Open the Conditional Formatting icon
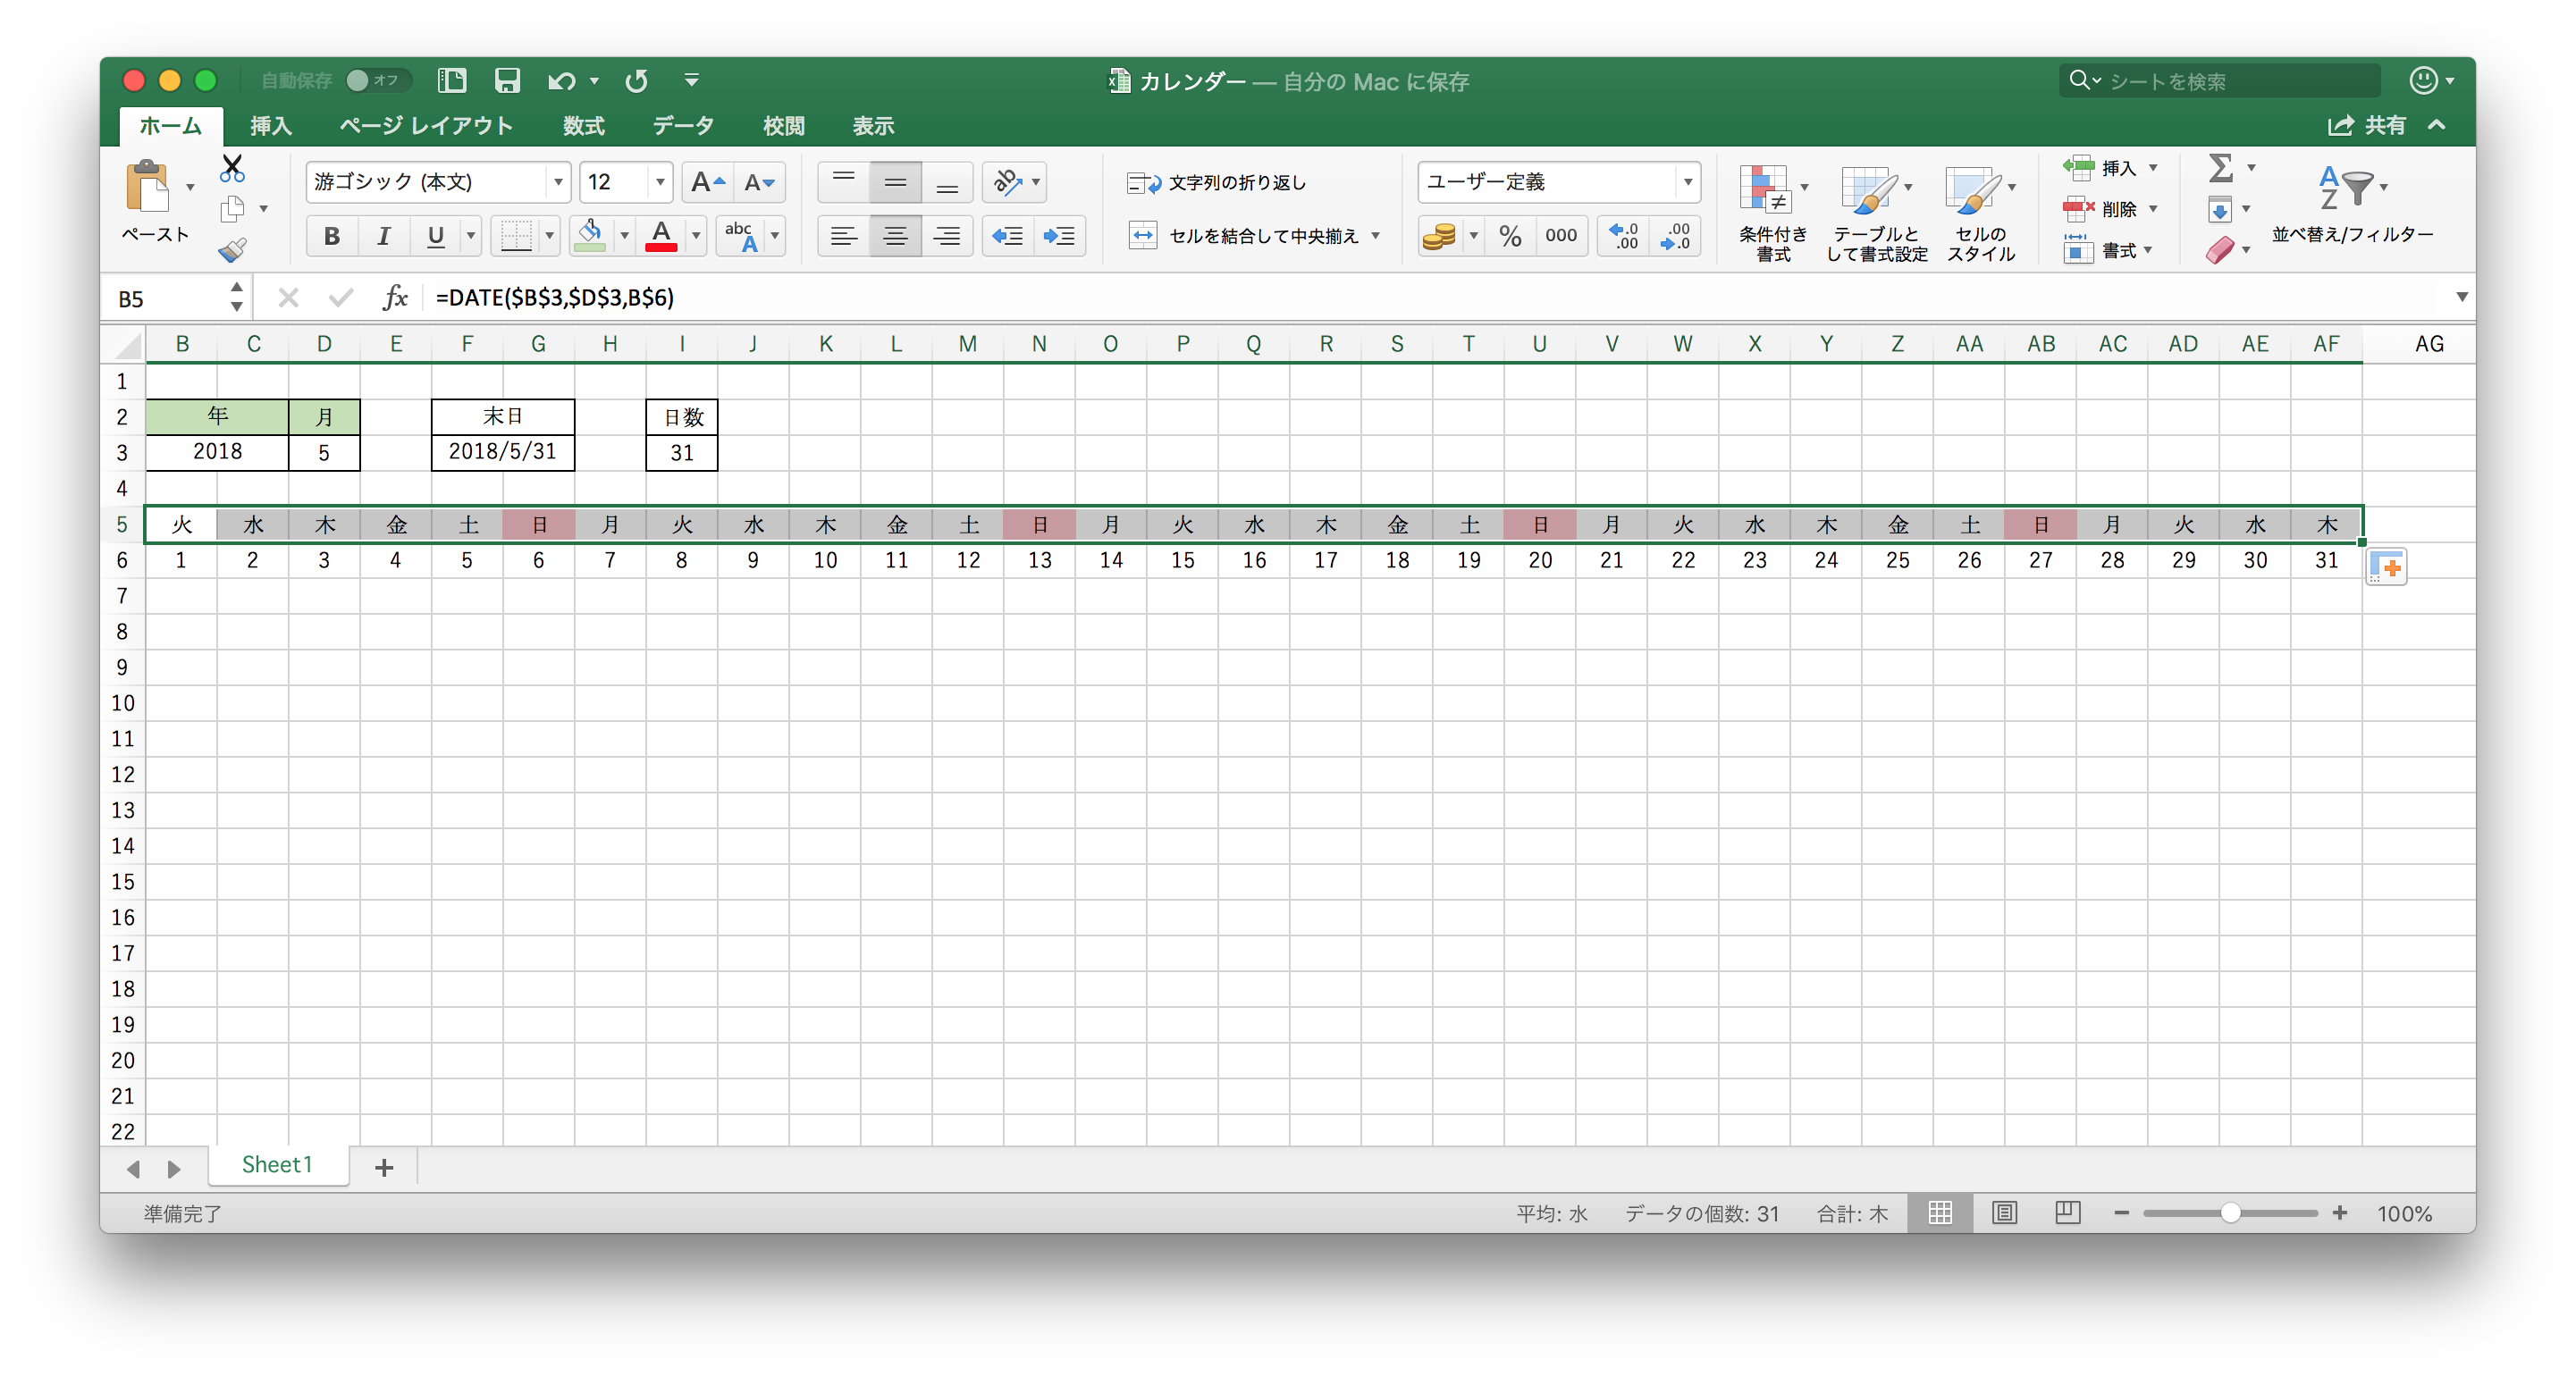This screenshot has width=2576, height=1376. pos(1764,190)
